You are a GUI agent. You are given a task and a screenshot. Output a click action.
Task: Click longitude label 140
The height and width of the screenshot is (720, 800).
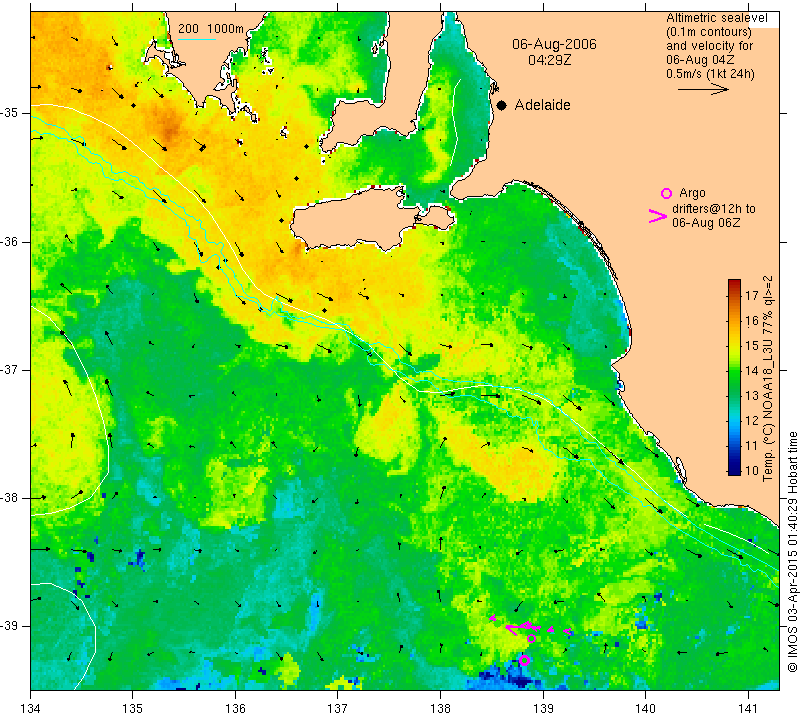point(645,709)
